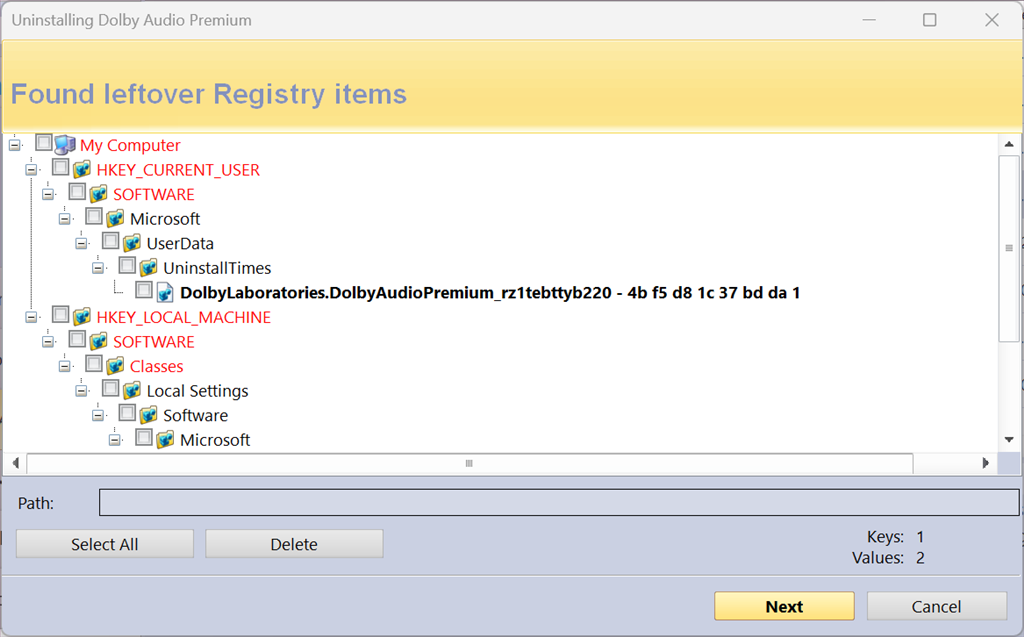Click the registry value icon beside DolbyLaboratories entry
1024x637 pixels.
(165, 292)
